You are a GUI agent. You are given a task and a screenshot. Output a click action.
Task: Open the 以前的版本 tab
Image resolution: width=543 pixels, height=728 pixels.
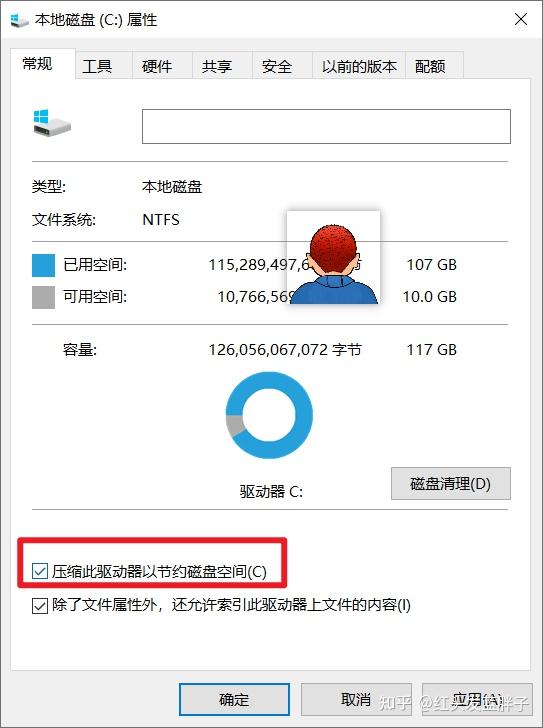359,66
